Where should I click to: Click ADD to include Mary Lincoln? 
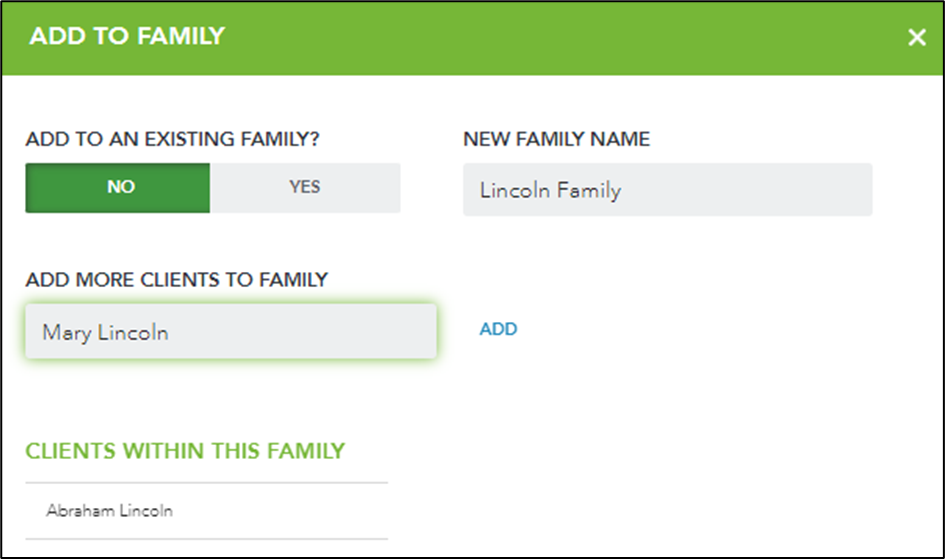498,329
